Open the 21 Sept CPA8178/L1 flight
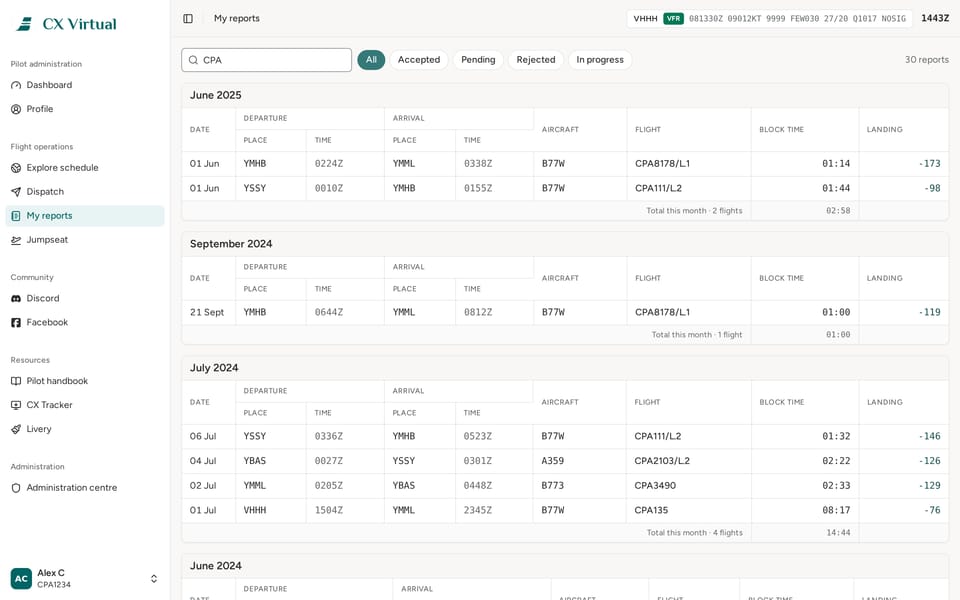Viewport: 960px width, 600px height. 565,312
